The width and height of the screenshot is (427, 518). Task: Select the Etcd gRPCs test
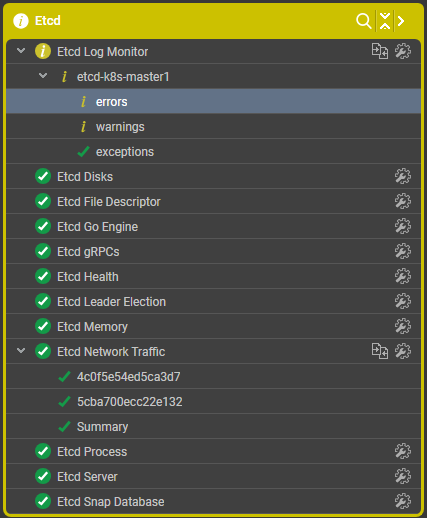(213, 252)
